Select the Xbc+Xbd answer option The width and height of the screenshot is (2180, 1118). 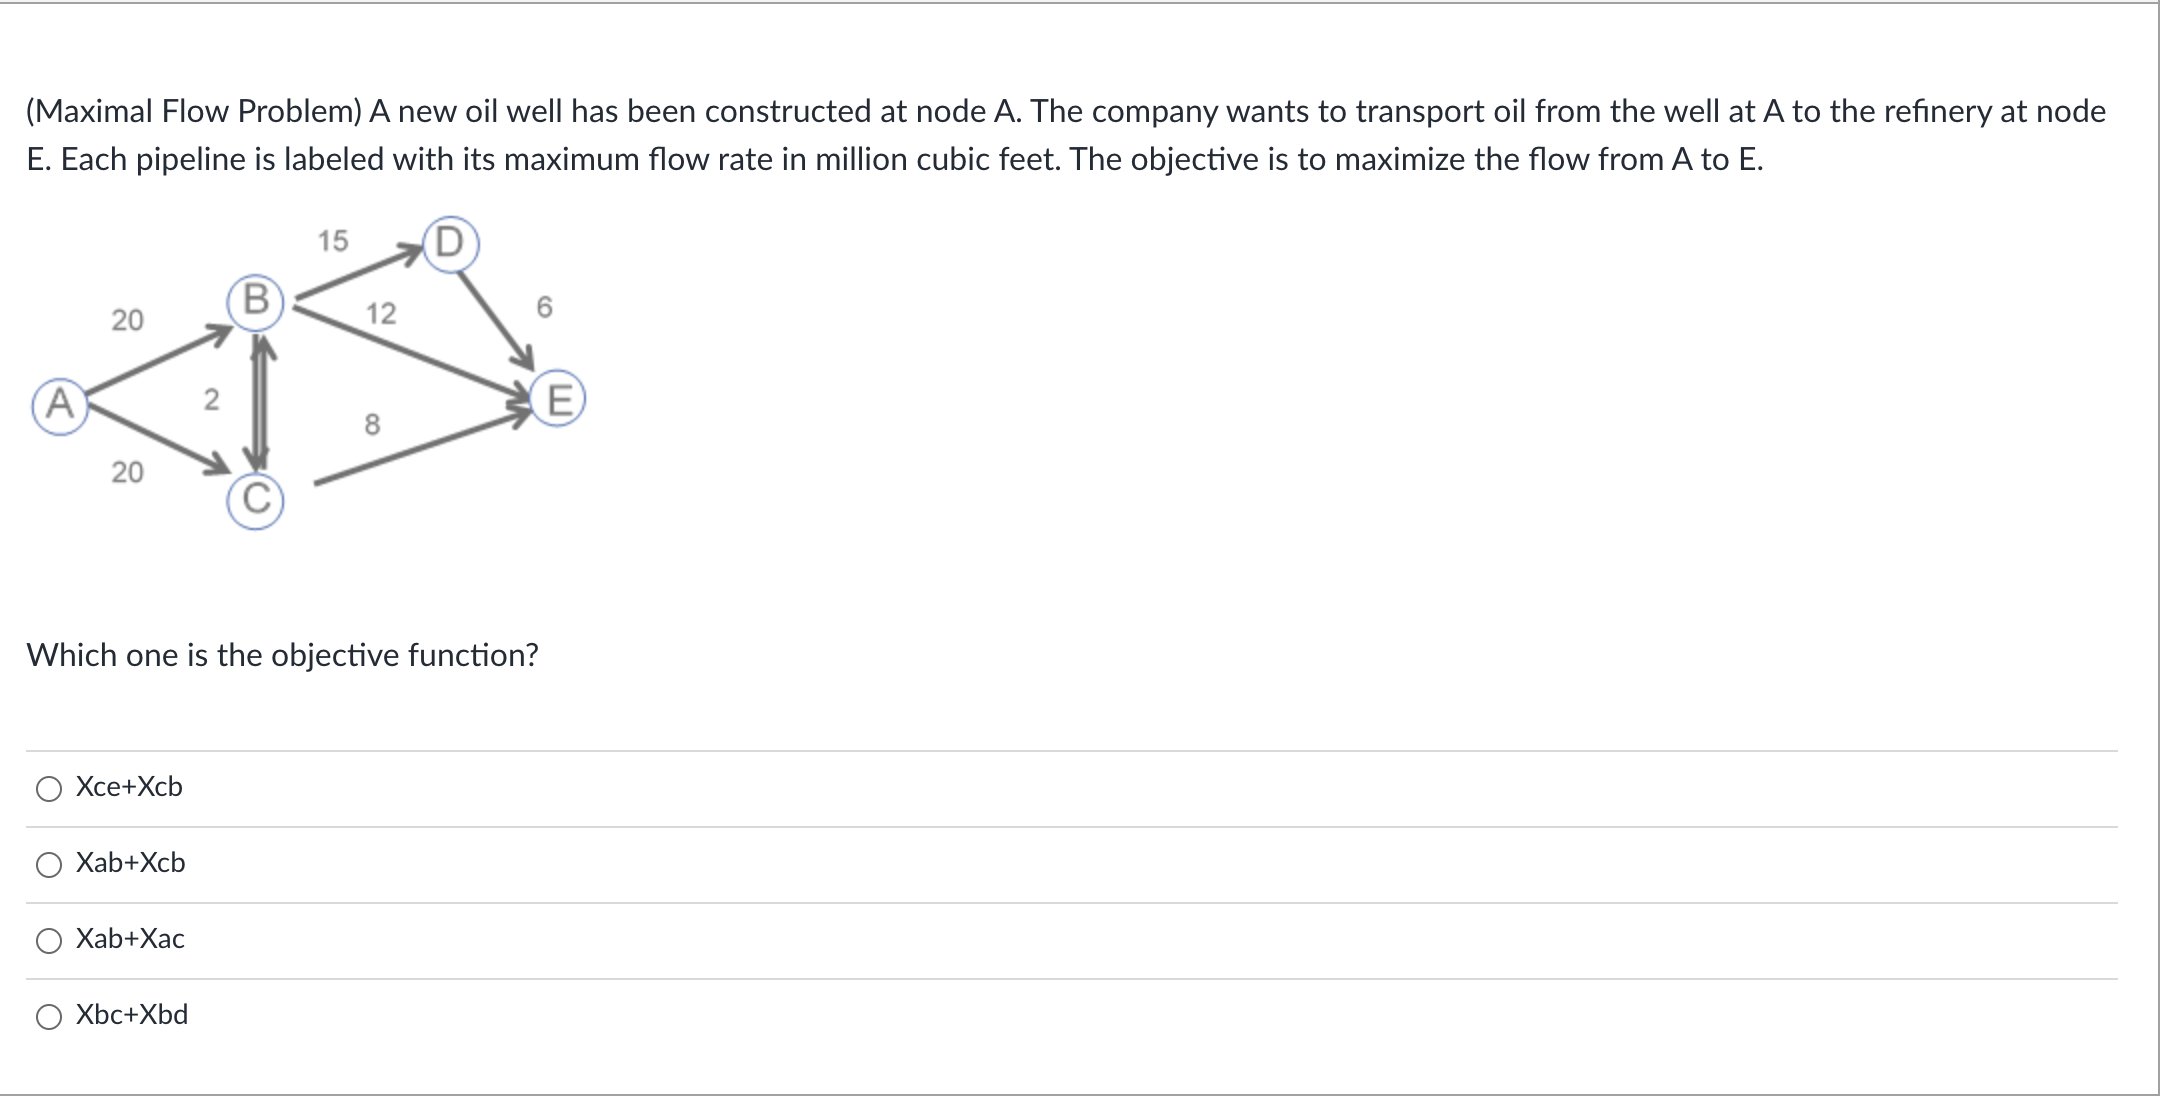coord(47,1017)
